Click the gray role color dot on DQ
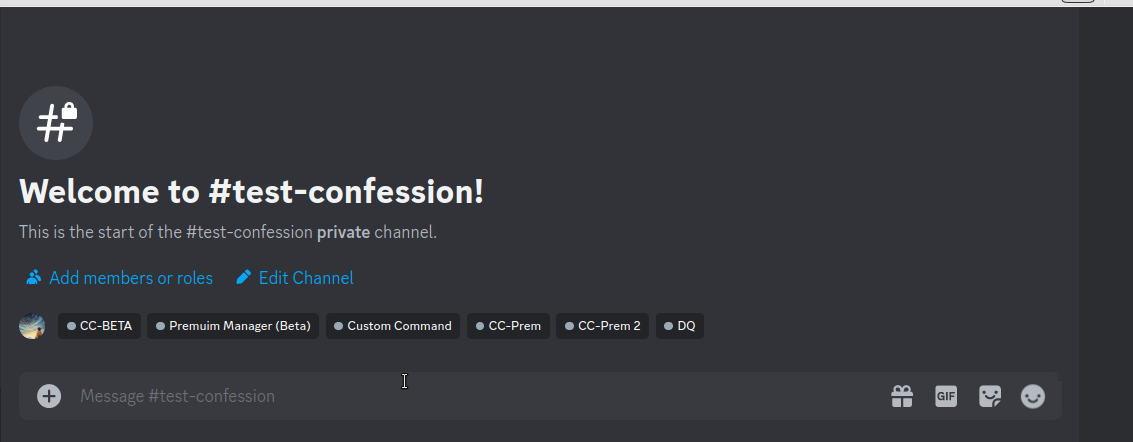 coord(668,326)
